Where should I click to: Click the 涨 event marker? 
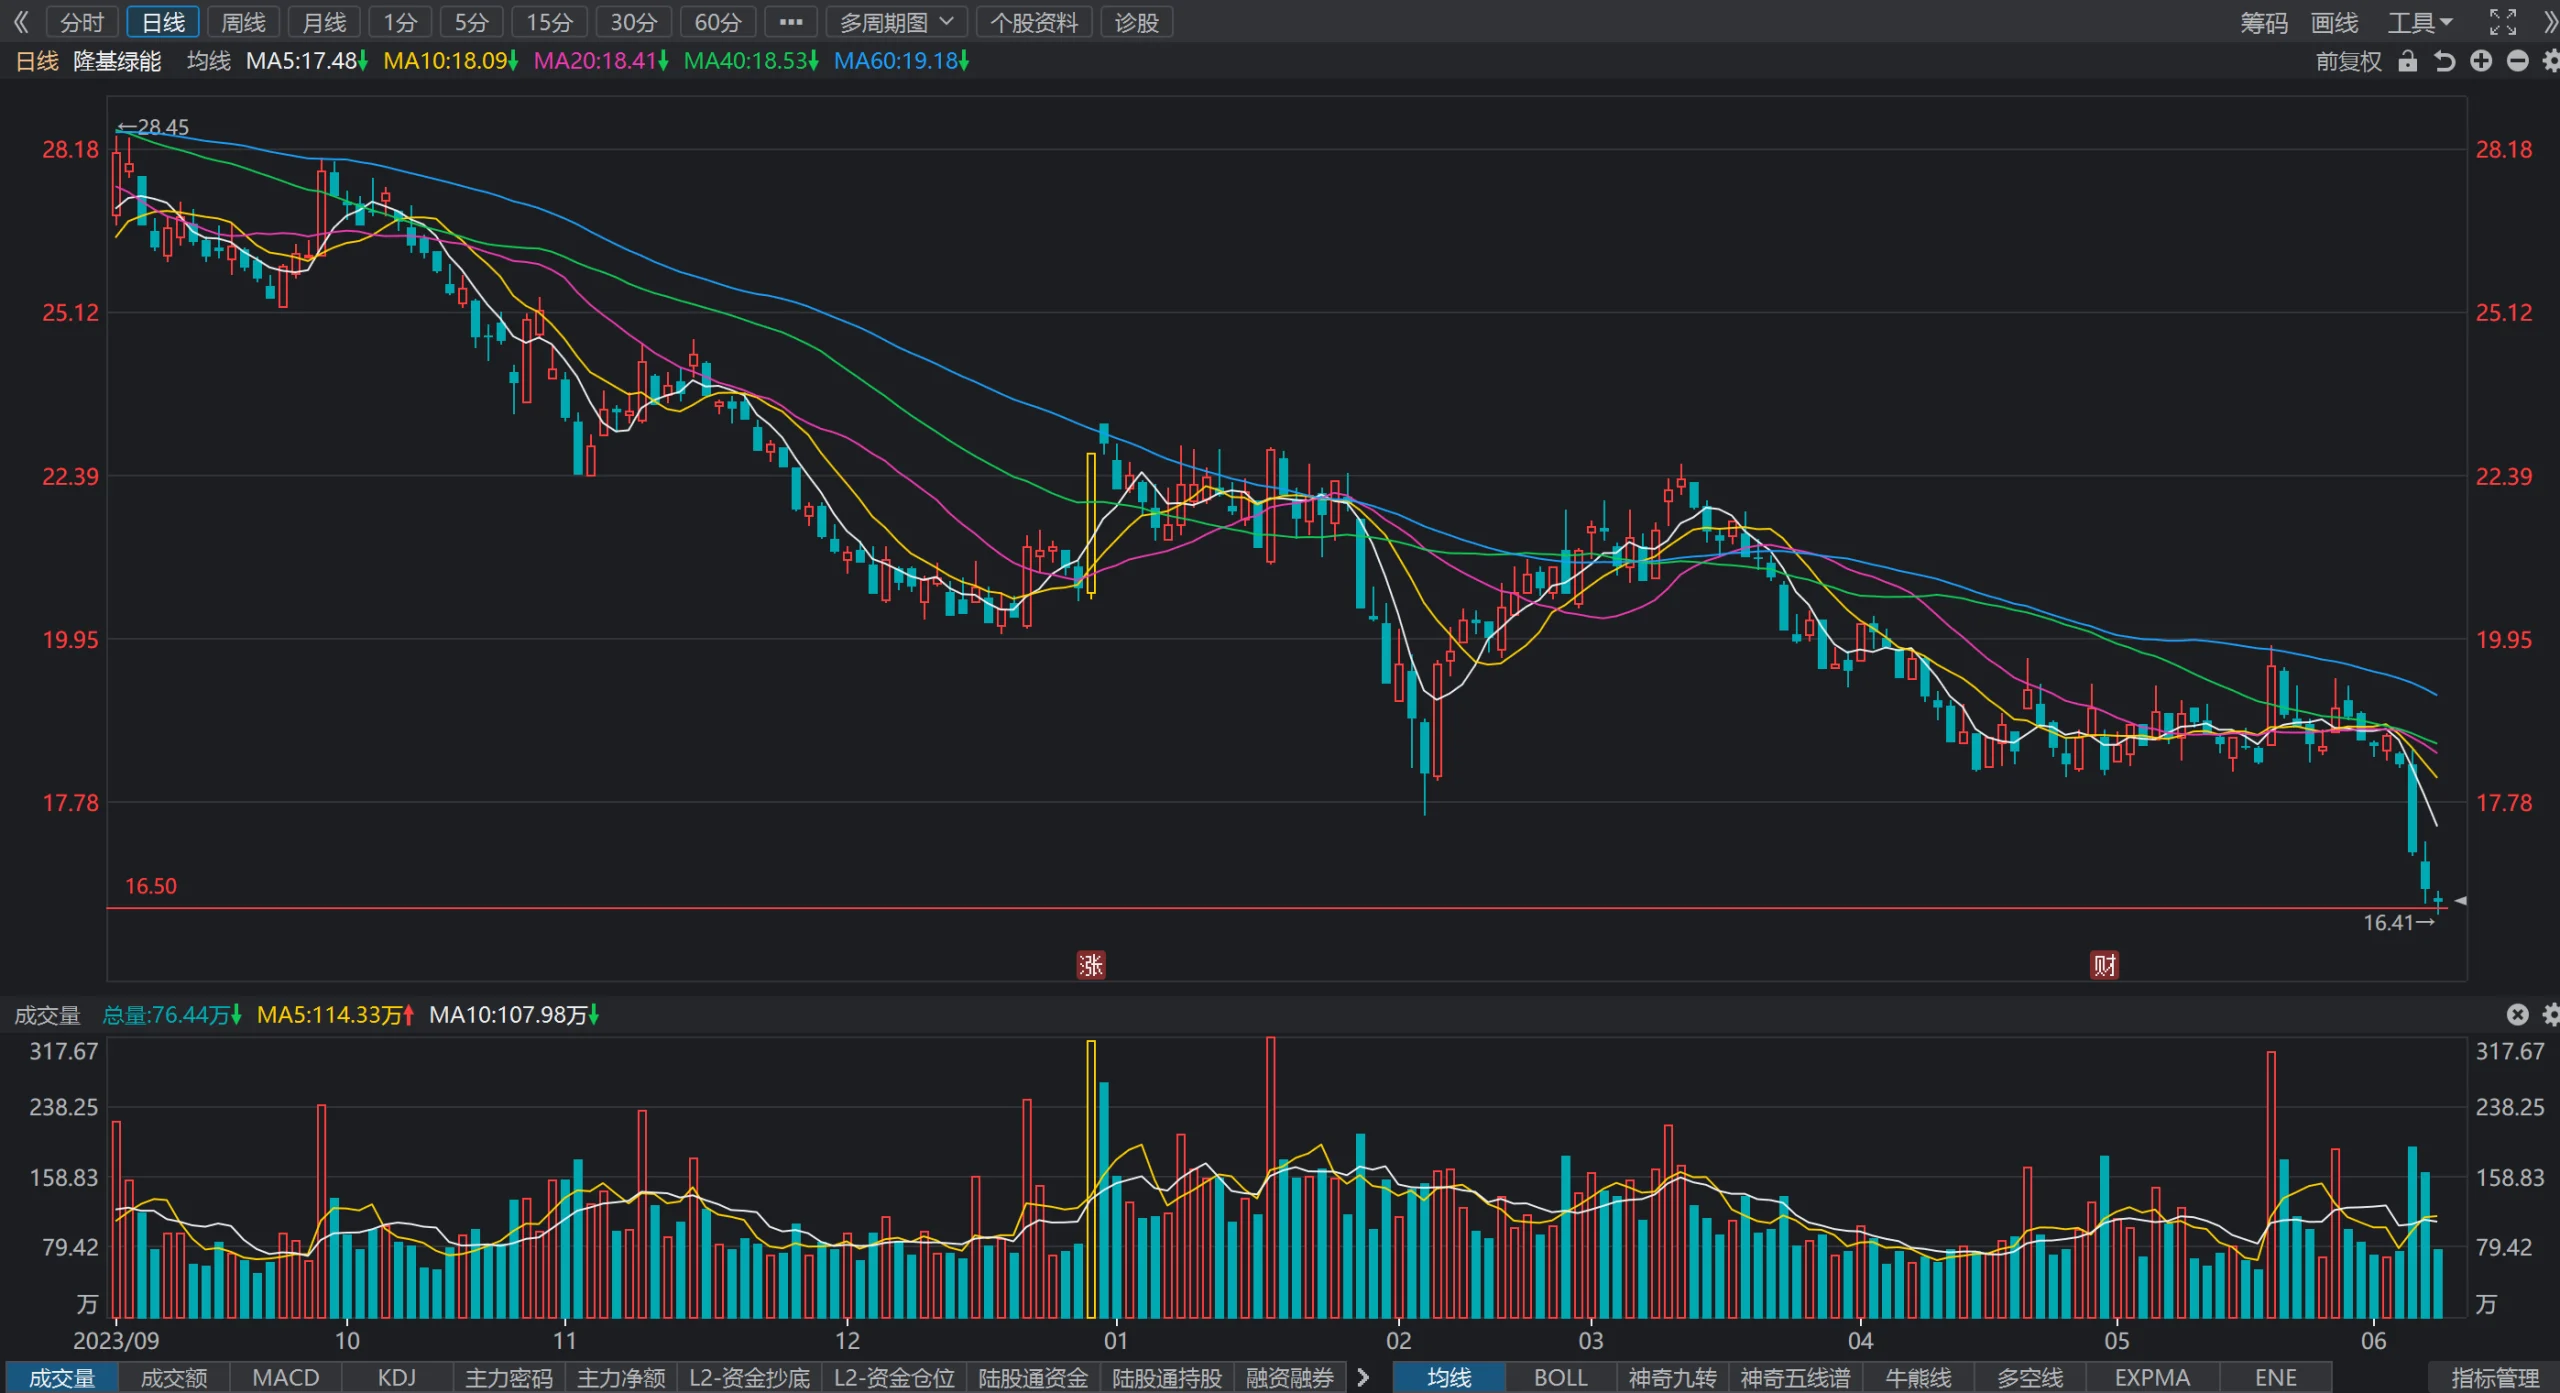coord(1090,965)
